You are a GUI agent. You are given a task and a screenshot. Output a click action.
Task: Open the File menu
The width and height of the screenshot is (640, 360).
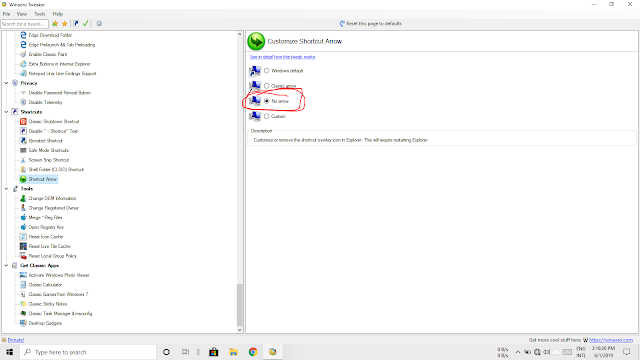[7, 14]
